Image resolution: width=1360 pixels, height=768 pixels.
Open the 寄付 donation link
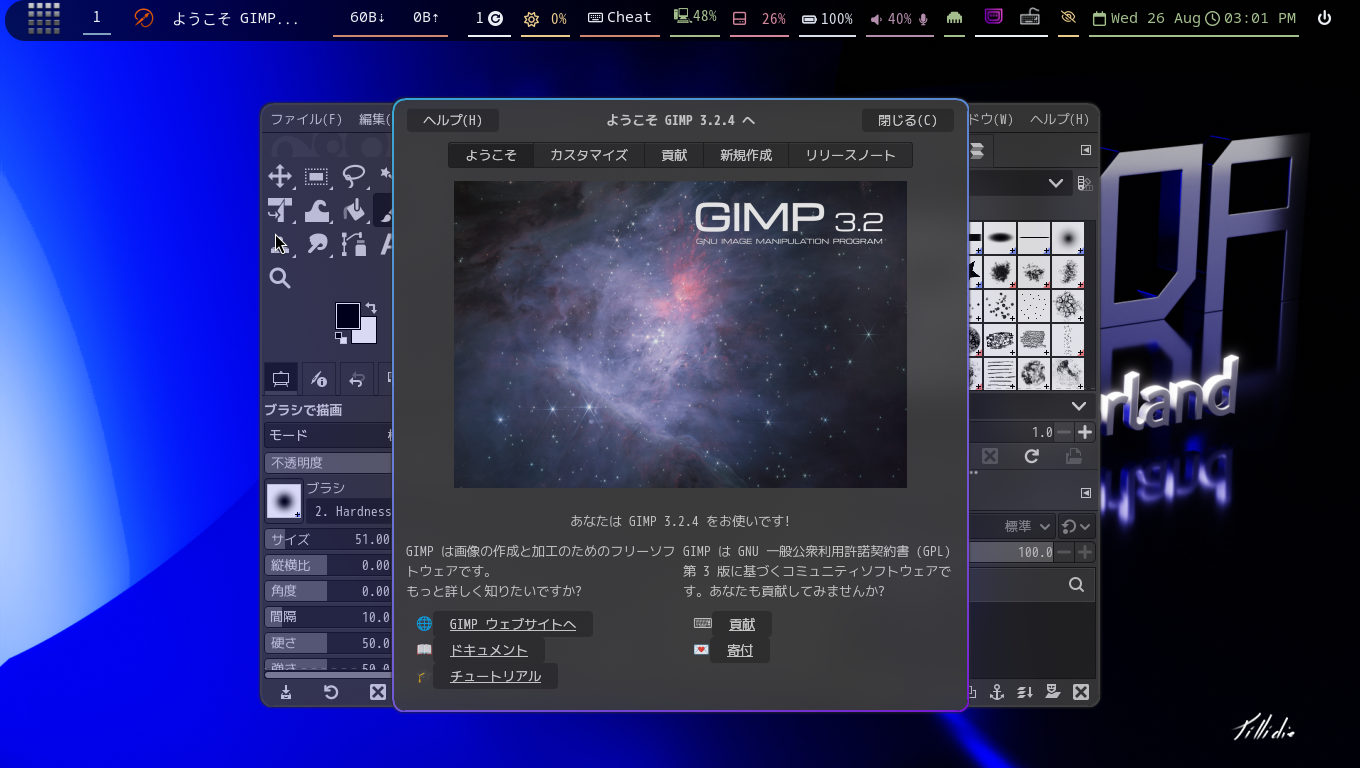pyautogui.click(x=740, y=650)
